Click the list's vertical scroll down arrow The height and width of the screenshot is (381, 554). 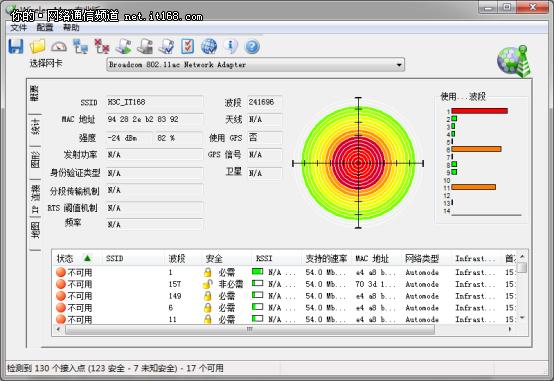[522, 318]
